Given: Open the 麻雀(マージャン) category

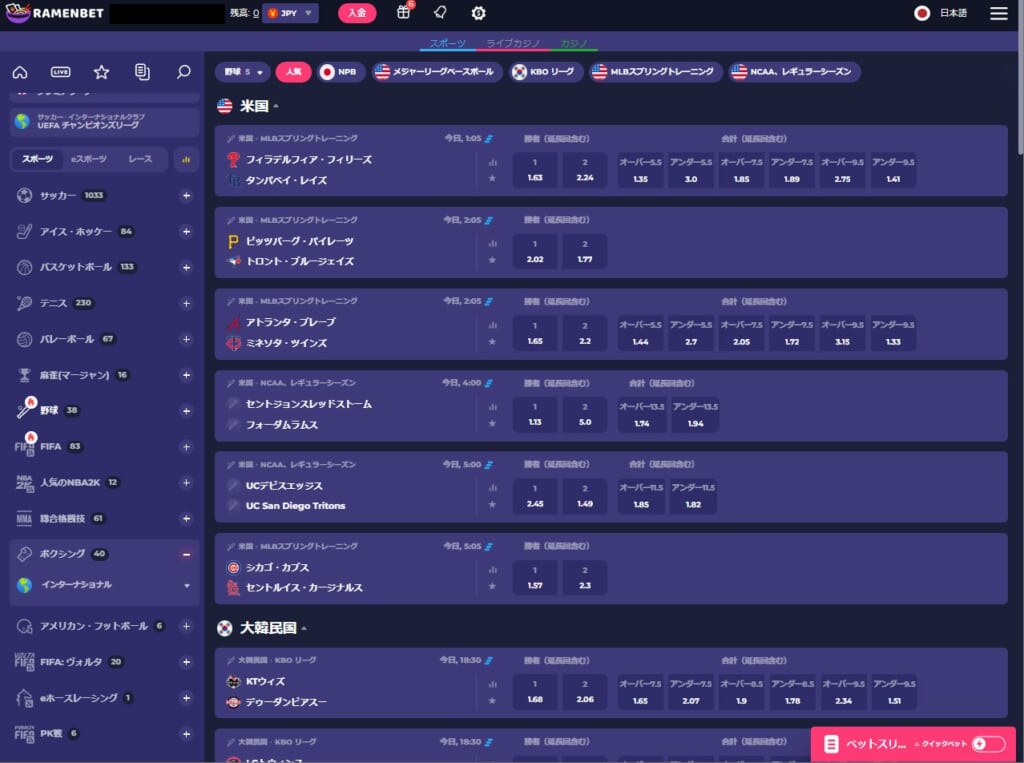Looking at the screenshot, I should pos(74,375).
